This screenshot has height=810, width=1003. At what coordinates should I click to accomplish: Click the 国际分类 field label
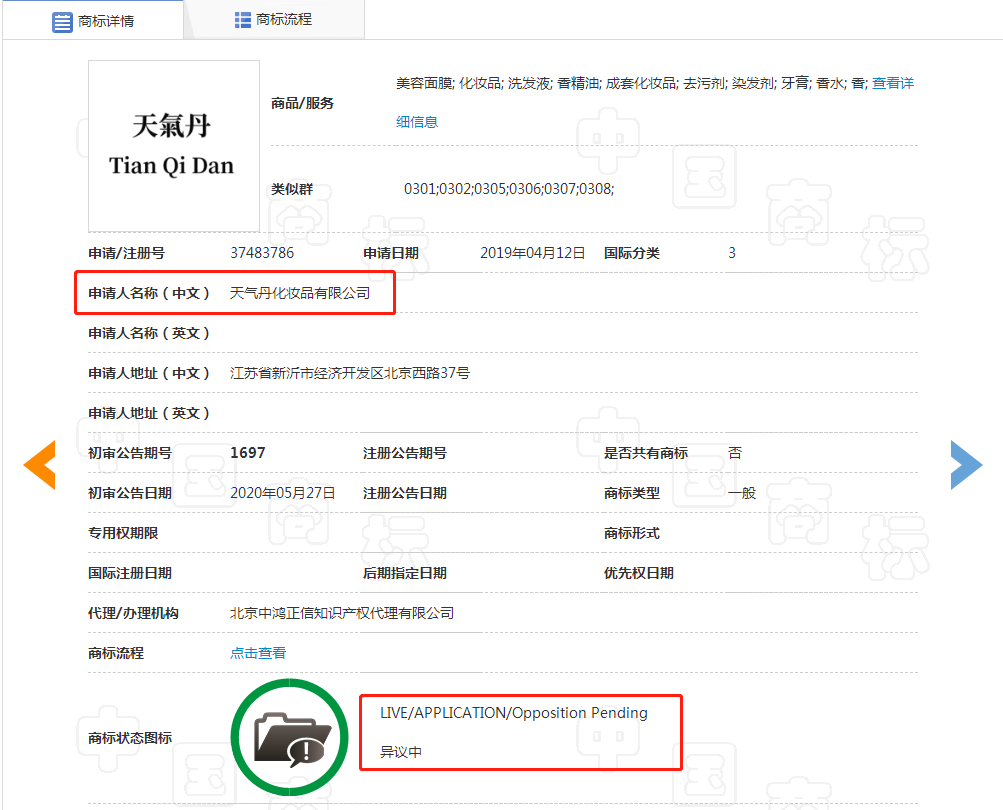pyautogui.click(x=631, y=253)
